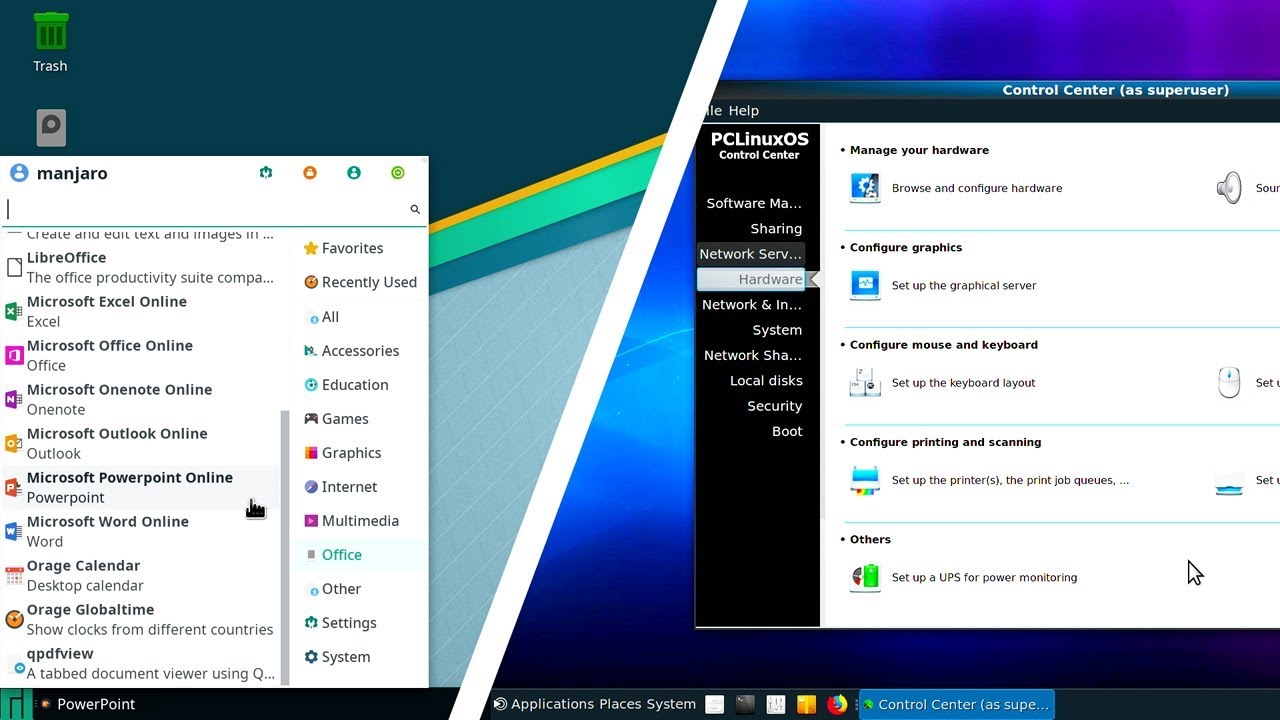Viewport: 1280px width, 720px height.
Task: Click Control Center taskbar button
Action: point(958,704)
